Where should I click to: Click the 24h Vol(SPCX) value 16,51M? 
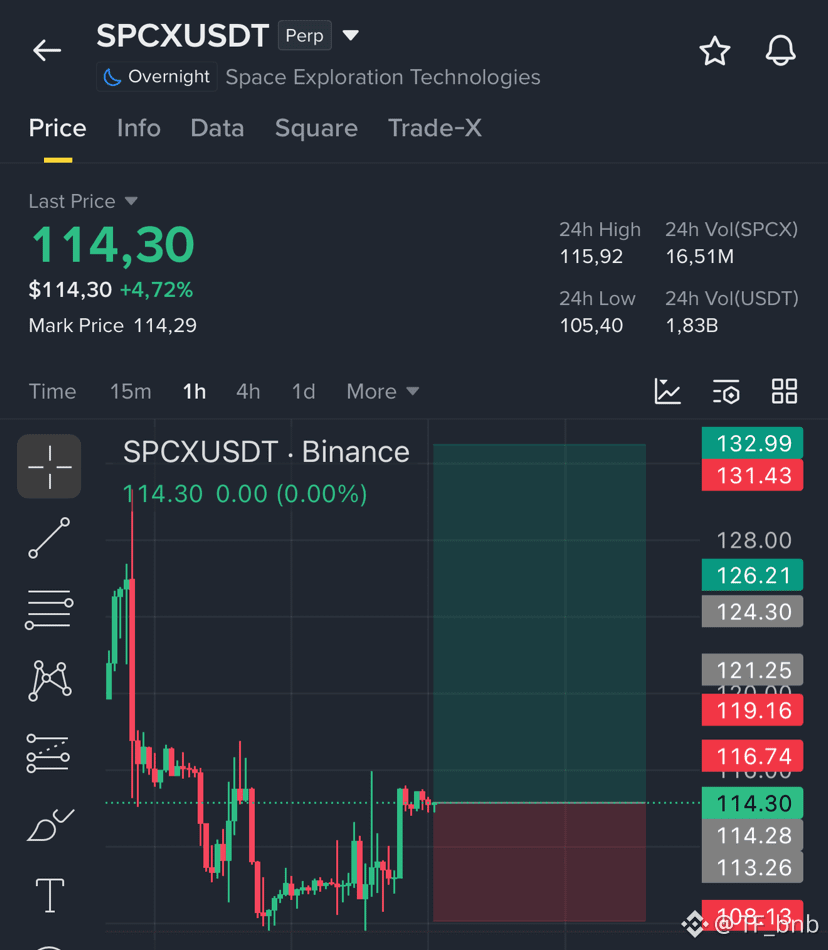700,256
